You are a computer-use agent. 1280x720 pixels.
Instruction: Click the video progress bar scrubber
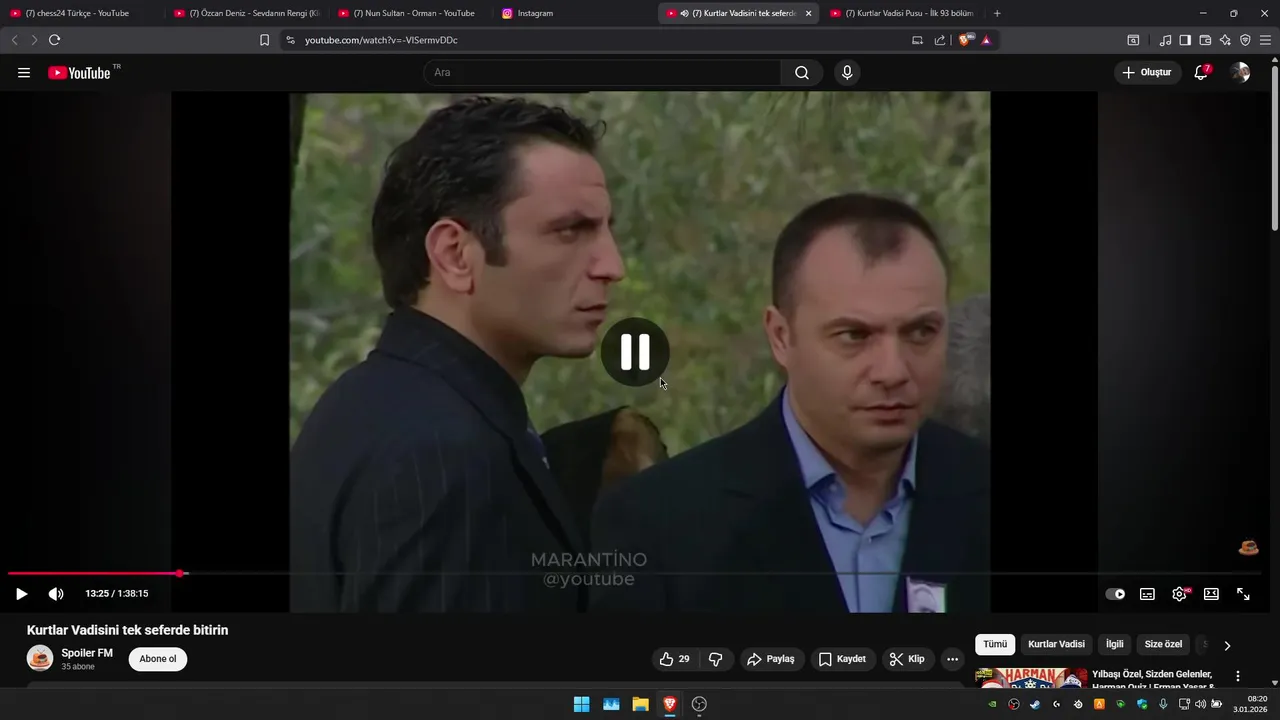tap(180, 573)
